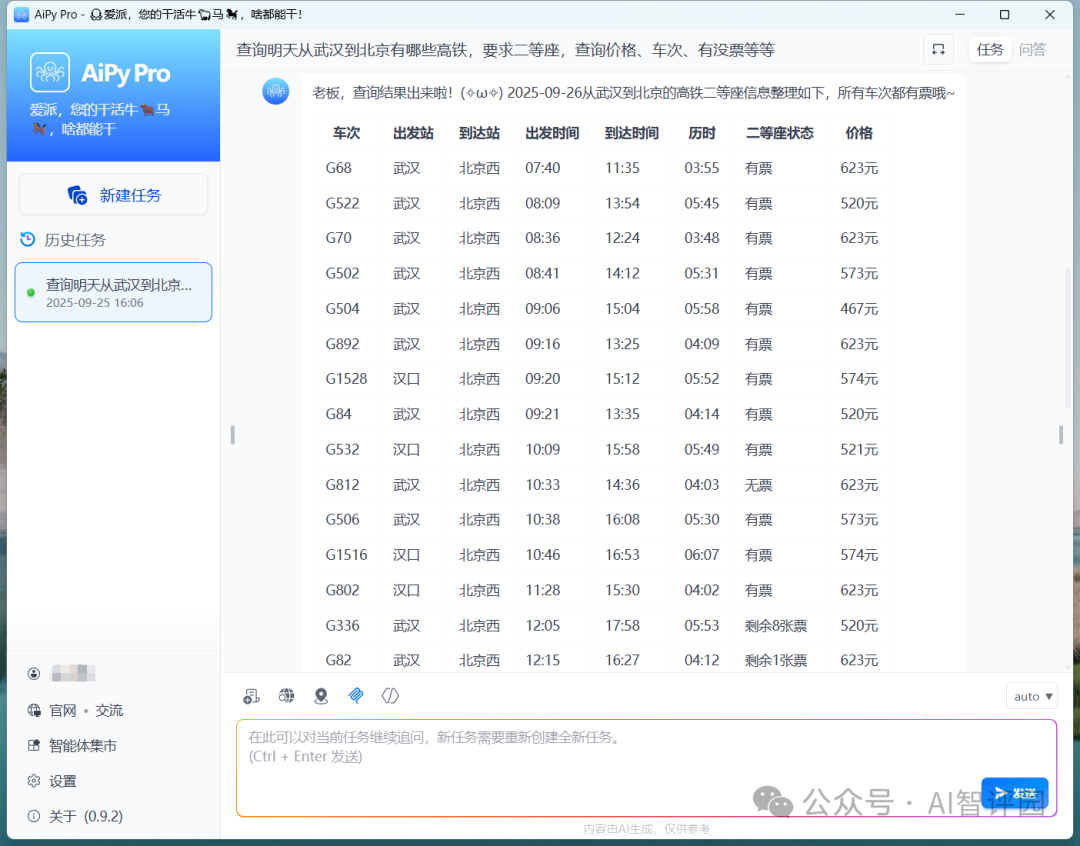Select the code brackets icon
The image size is (1080, 846).
pyautogui.click(x=390, y=695)
